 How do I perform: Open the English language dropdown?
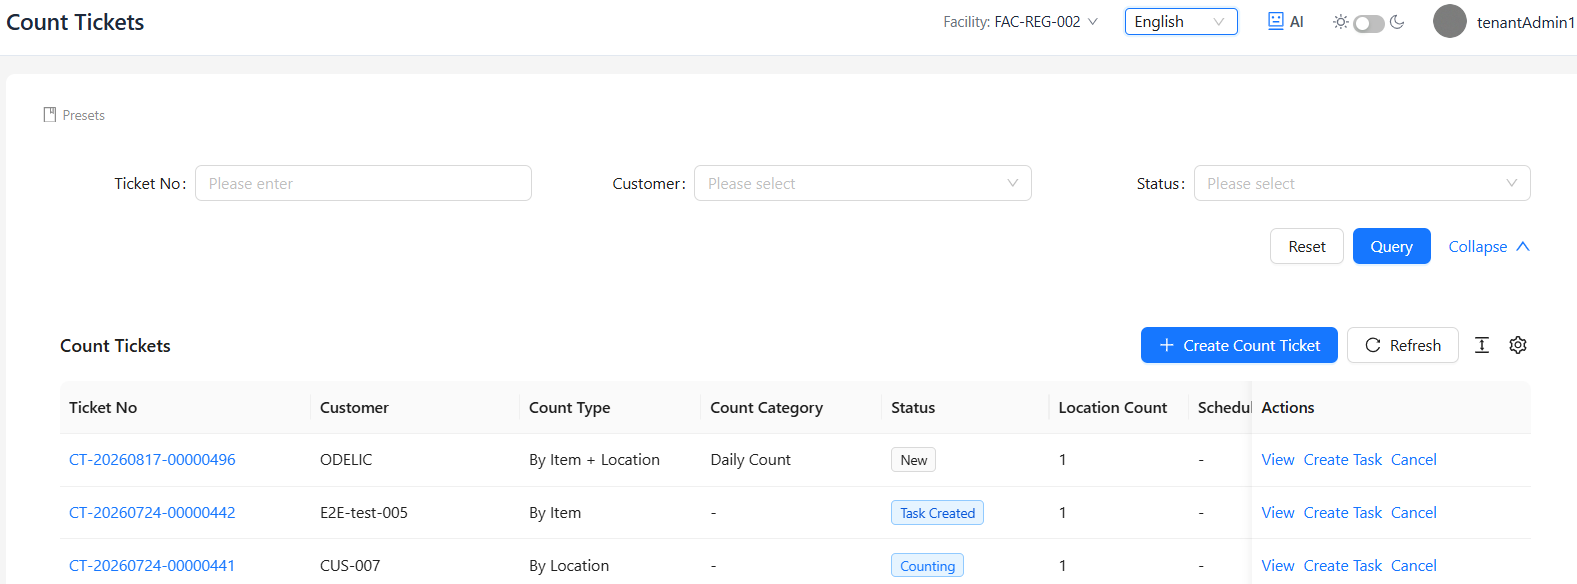[1181, 22]
